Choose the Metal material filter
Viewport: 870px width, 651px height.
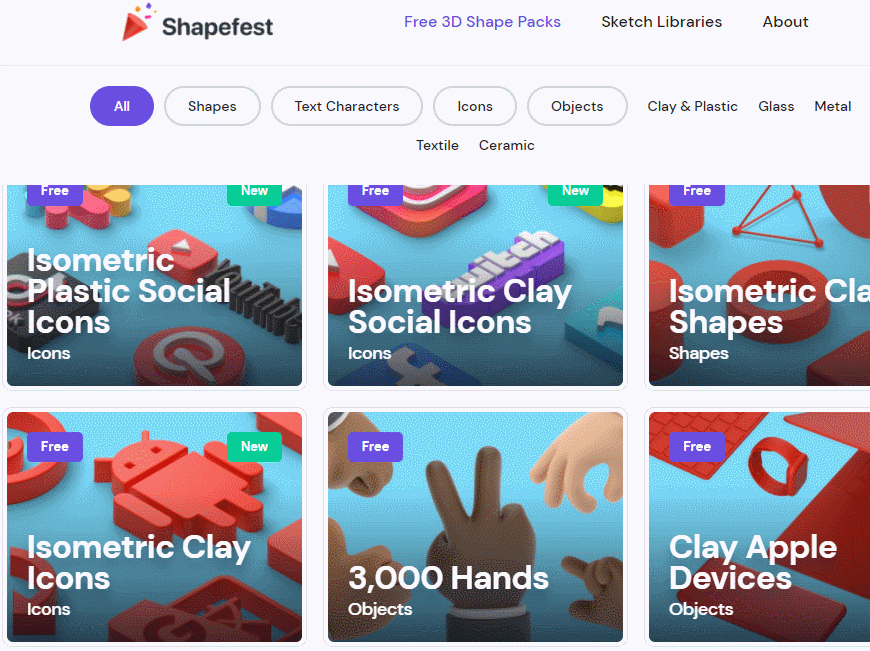tap(832, 106)
